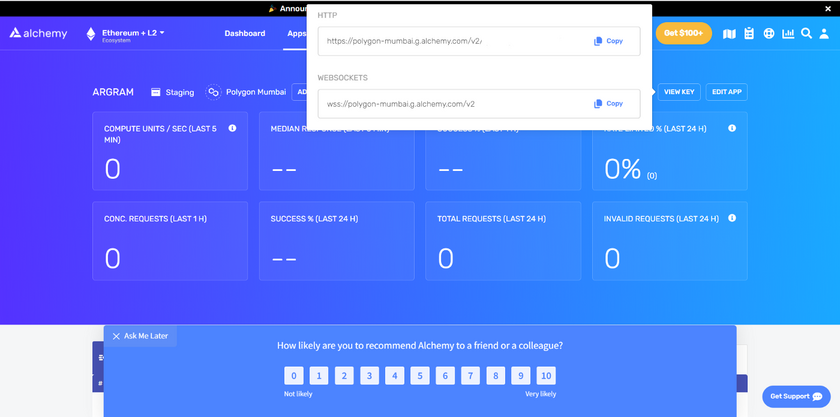Click the Get $100+ button
Viewport: 840px width, 417px height.
tap(684, 33)
